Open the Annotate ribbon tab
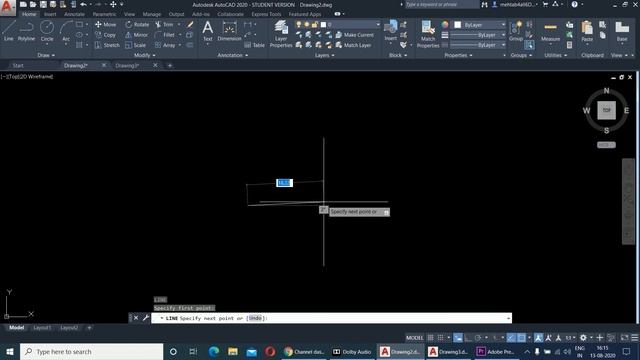Screen dimensions: 640x360 point(74,14)
